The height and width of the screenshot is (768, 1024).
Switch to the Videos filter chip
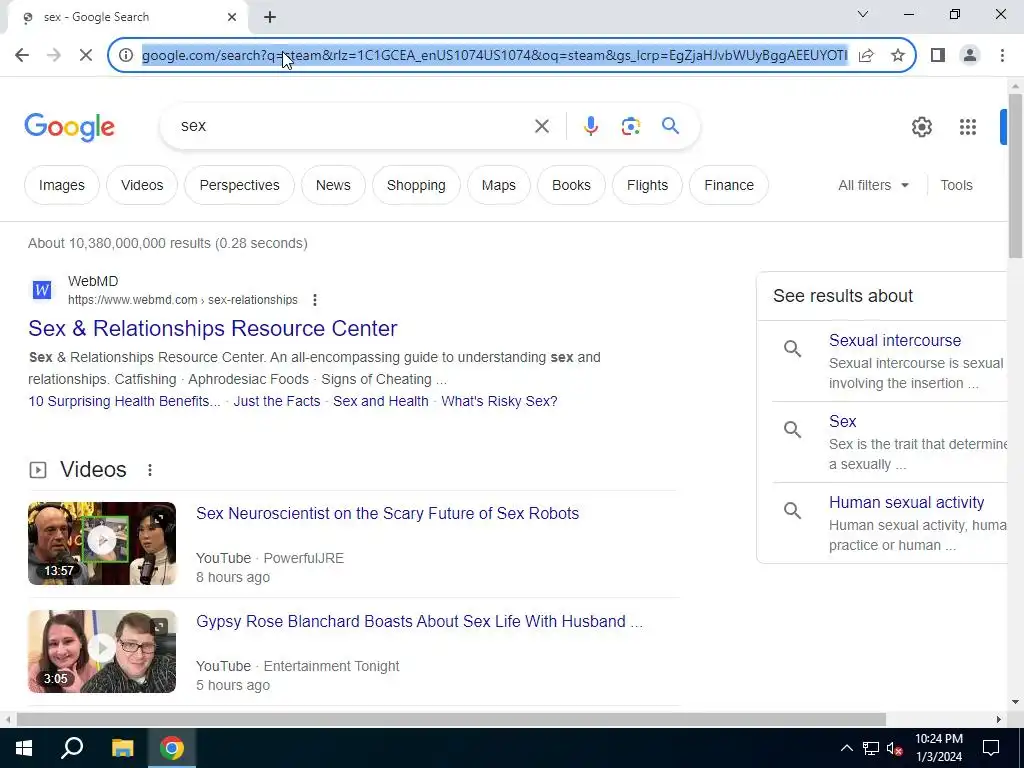click(142, 185)
